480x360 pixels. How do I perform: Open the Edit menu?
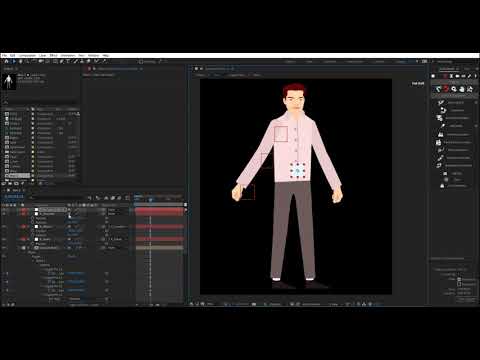(x=12, y=55)
